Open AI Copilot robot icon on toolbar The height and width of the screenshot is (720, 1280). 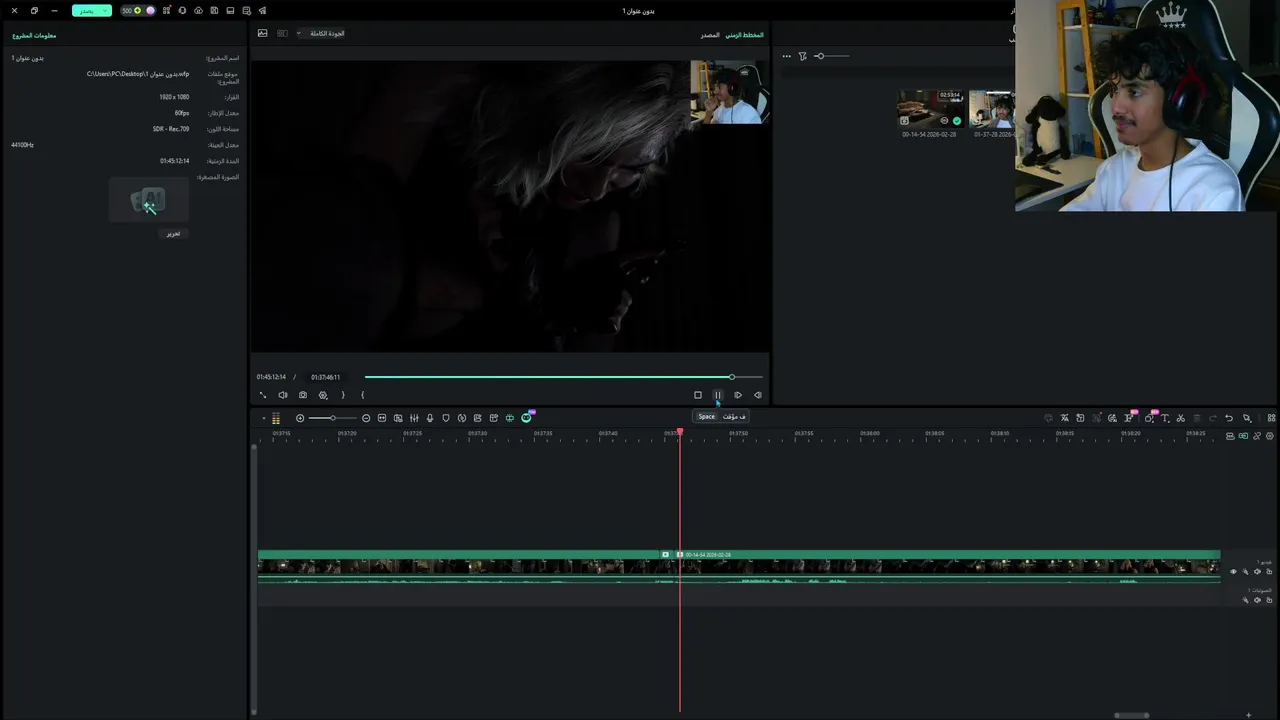526,417
